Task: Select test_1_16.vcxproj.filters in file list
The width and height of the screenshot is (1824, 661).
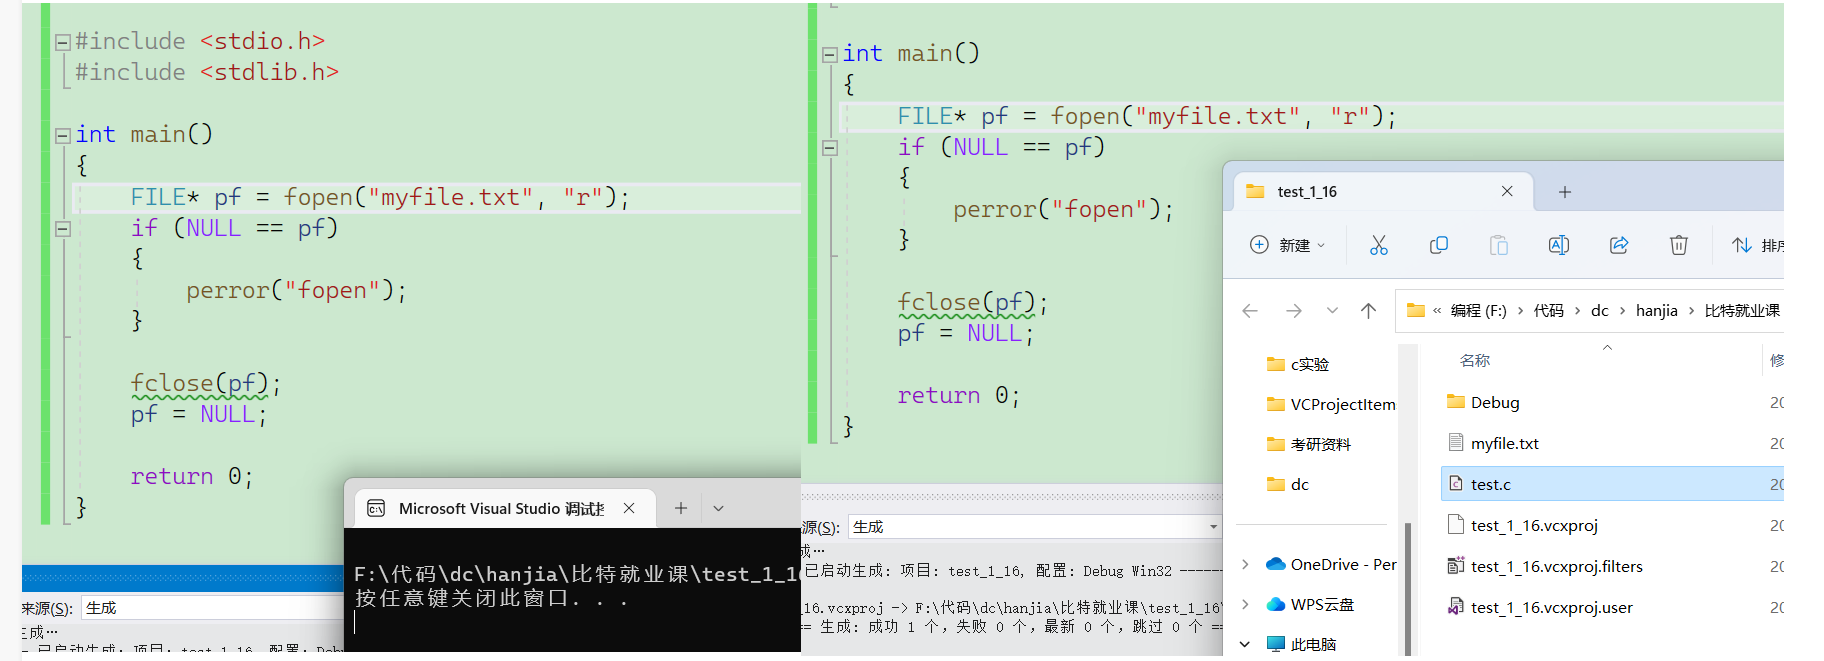Action: 1612,567
